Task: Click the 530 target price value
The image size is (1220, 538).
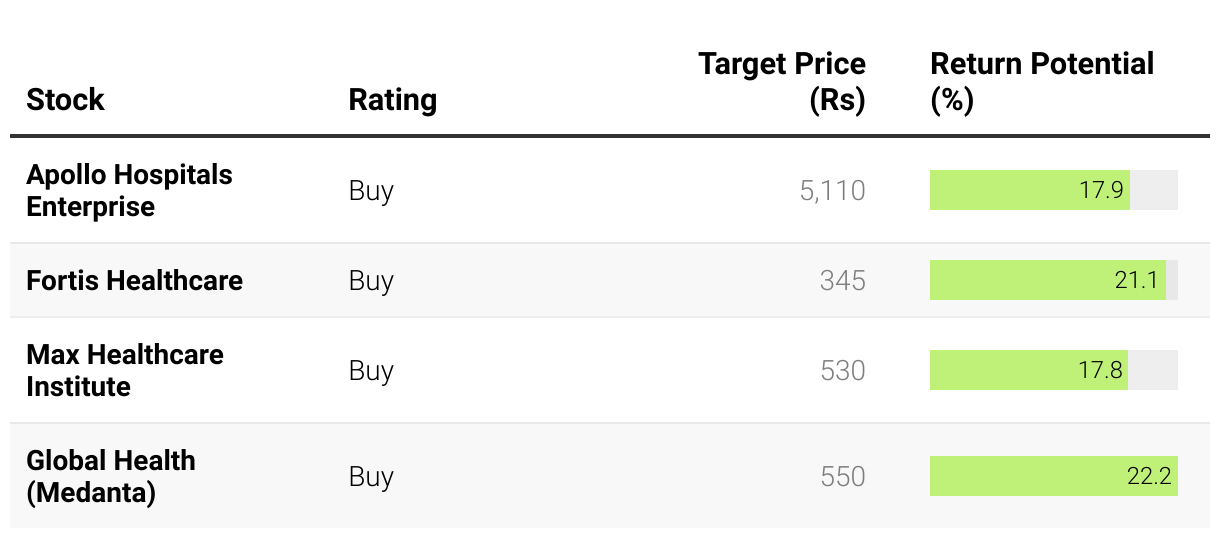Action: pos(843,370)
